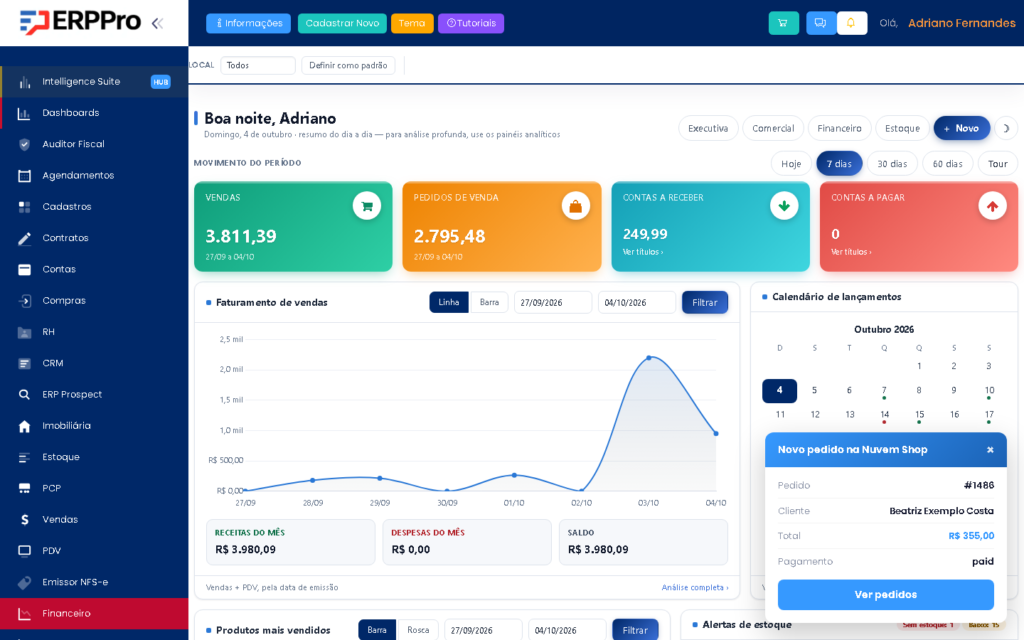The height and width of the screenshot is (640, 1024).
Task: Start the Tour button
Action: click(997, 164)
